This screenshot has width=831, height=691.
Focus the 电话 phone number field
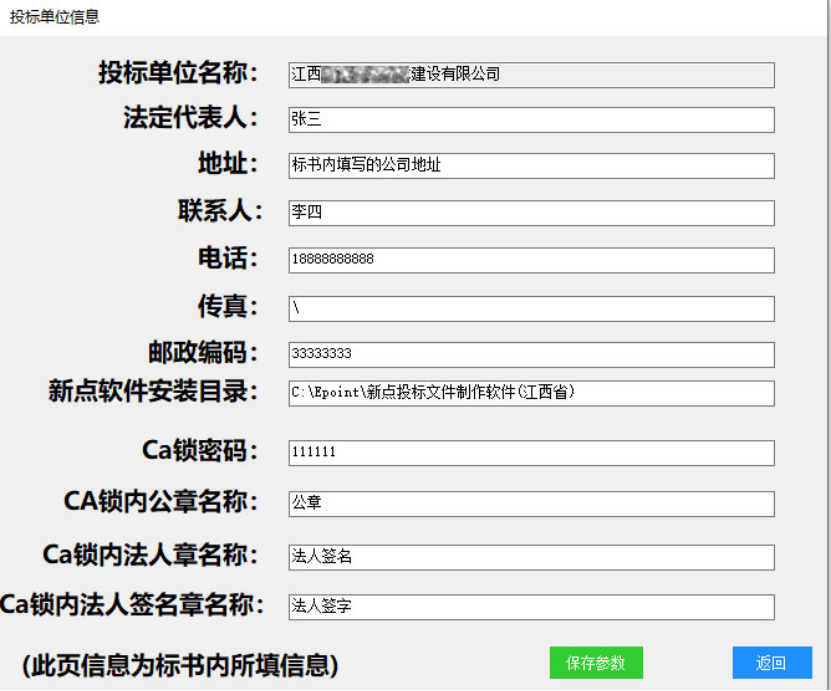(x=530, y=260)
